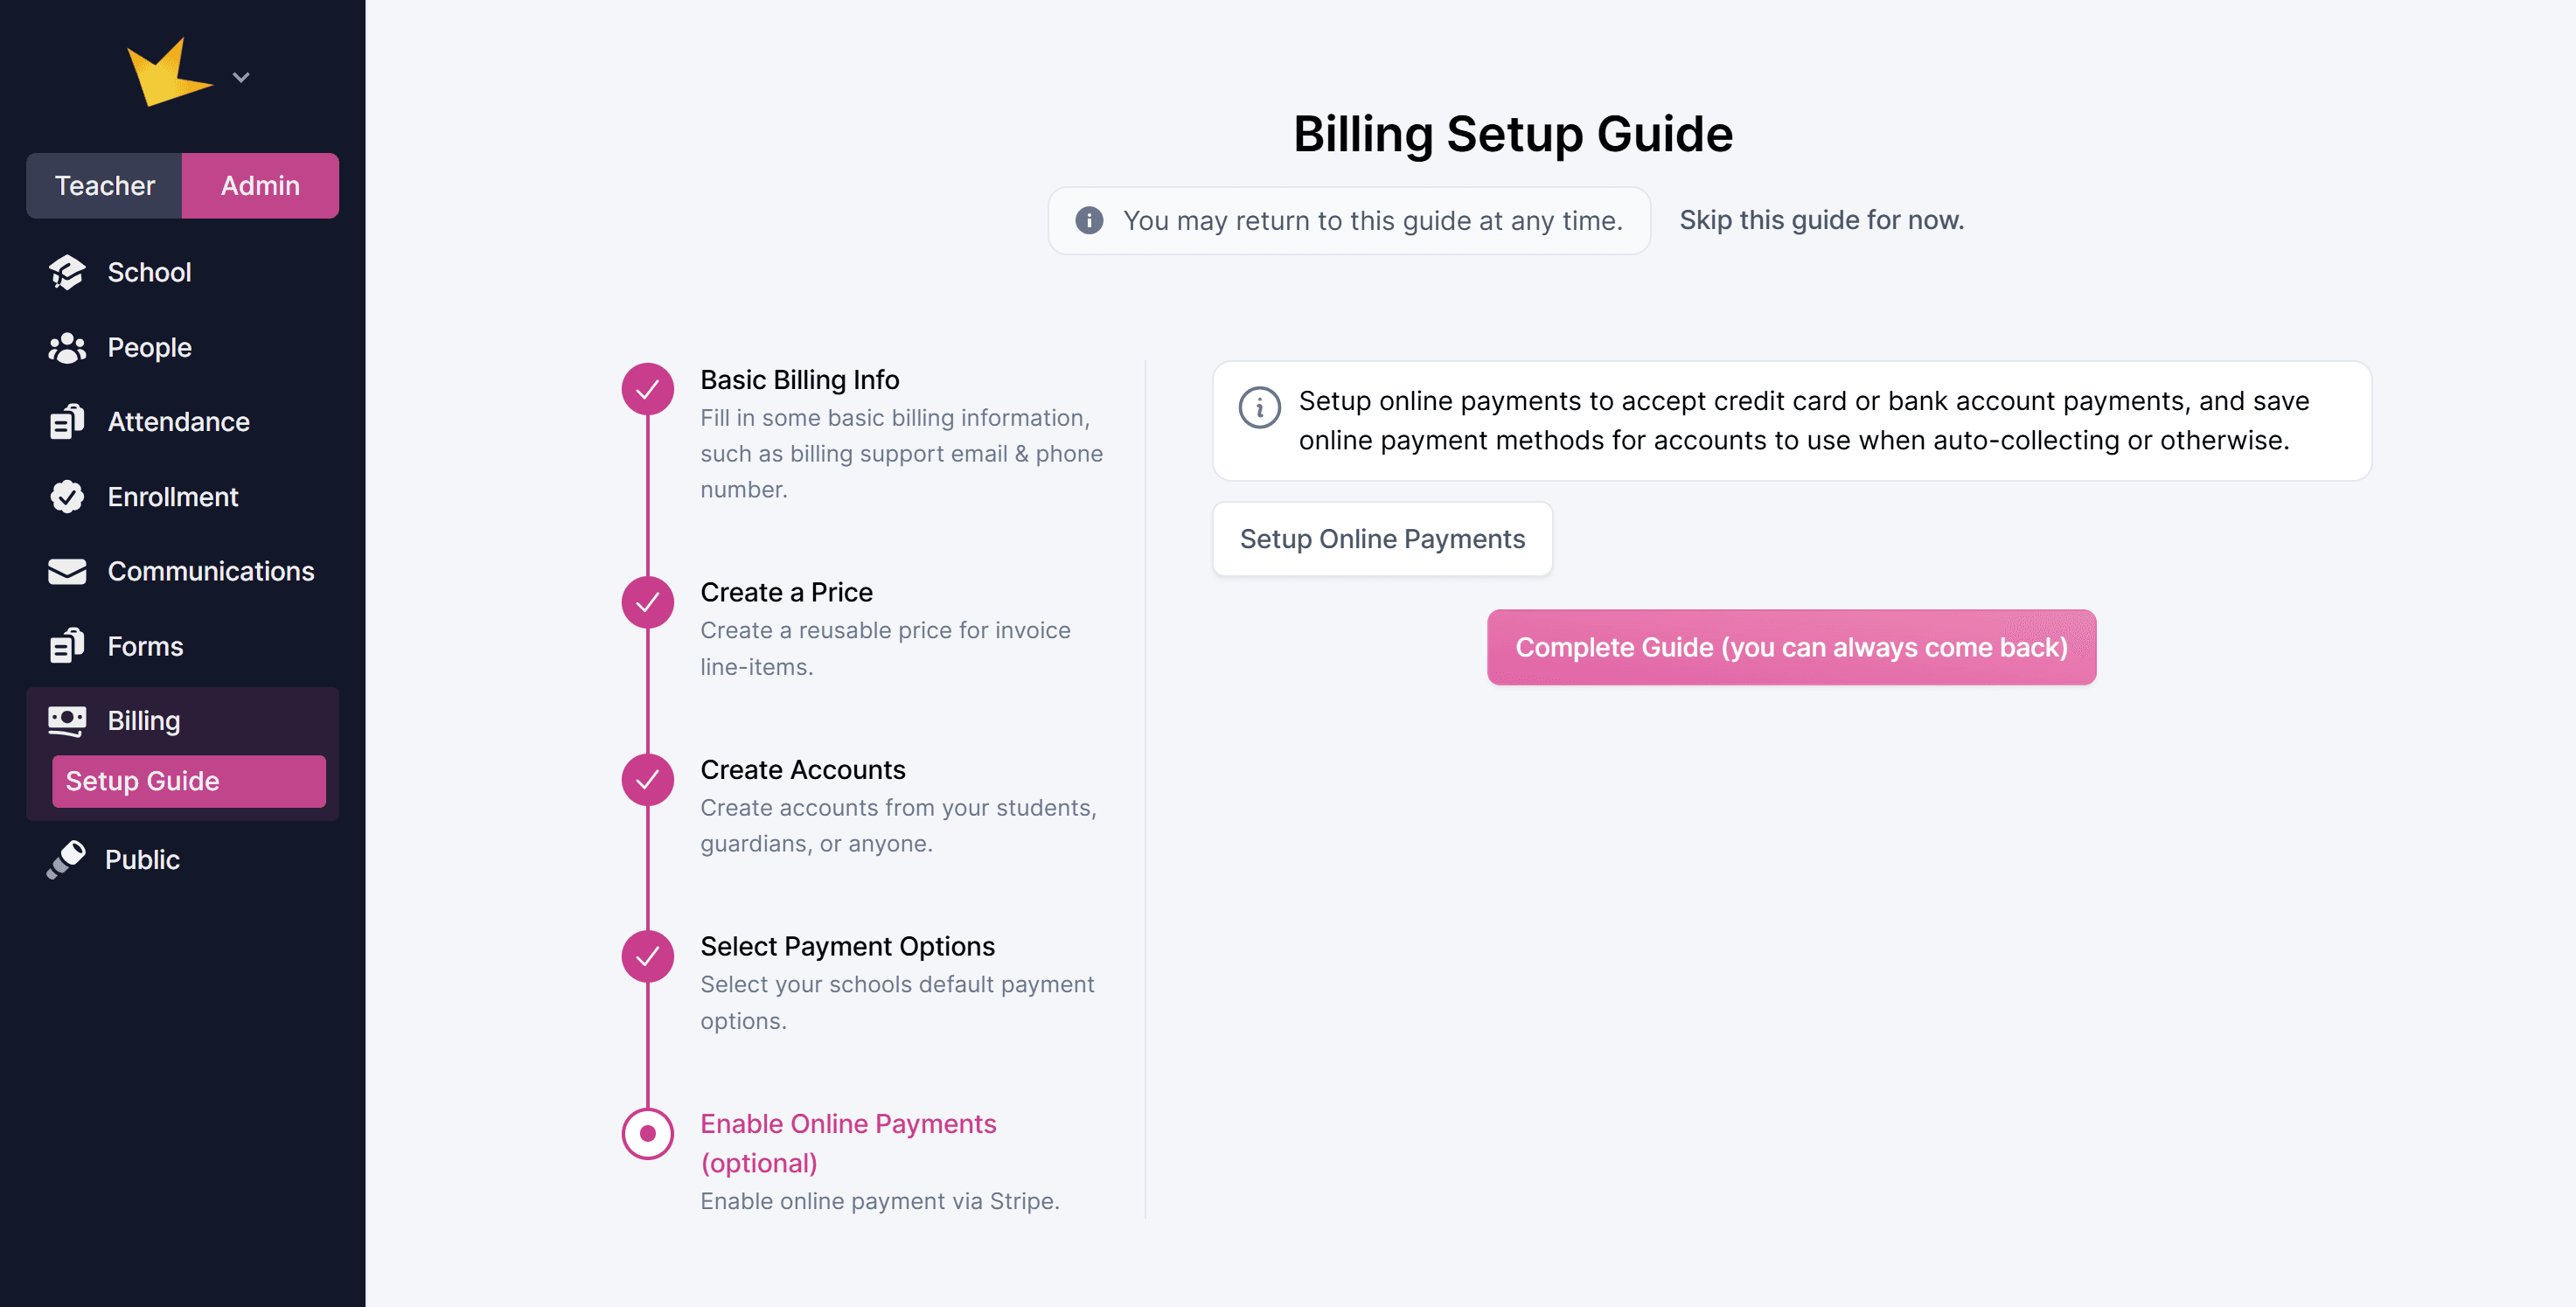Click the Billing cash icon

click(x=67, y=720)
